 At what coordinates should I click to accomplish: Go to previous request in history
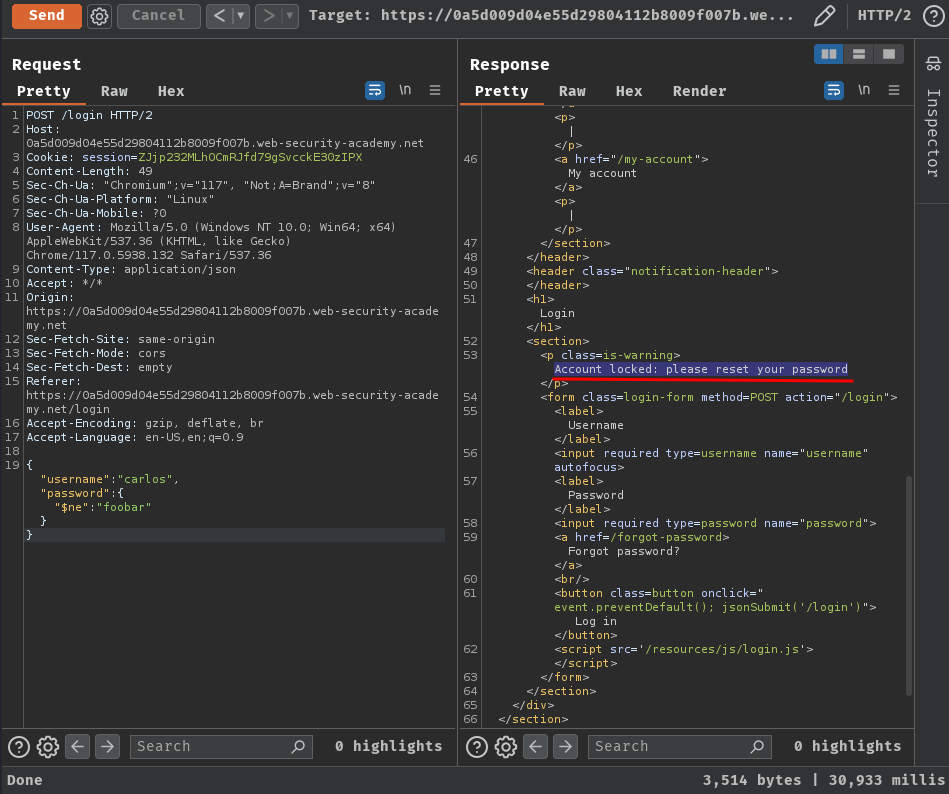220,15
